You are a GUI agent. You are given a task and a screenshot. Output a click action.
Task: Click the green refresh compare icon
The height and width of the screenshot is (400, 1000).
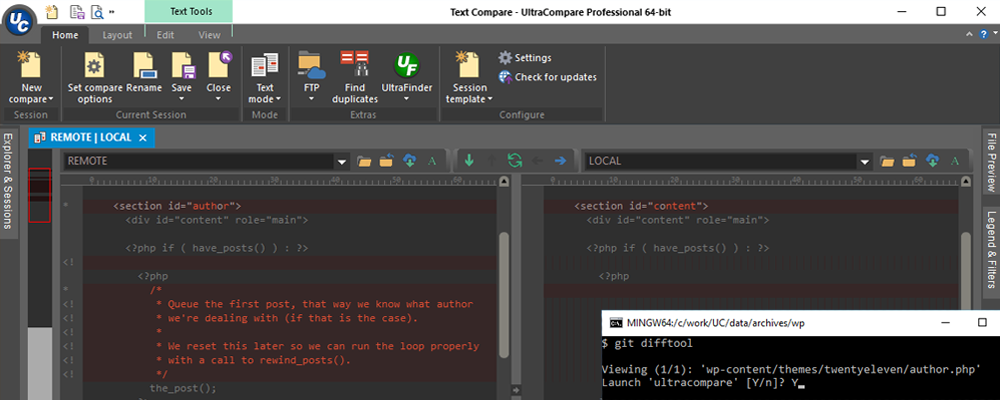click(514, 160)
